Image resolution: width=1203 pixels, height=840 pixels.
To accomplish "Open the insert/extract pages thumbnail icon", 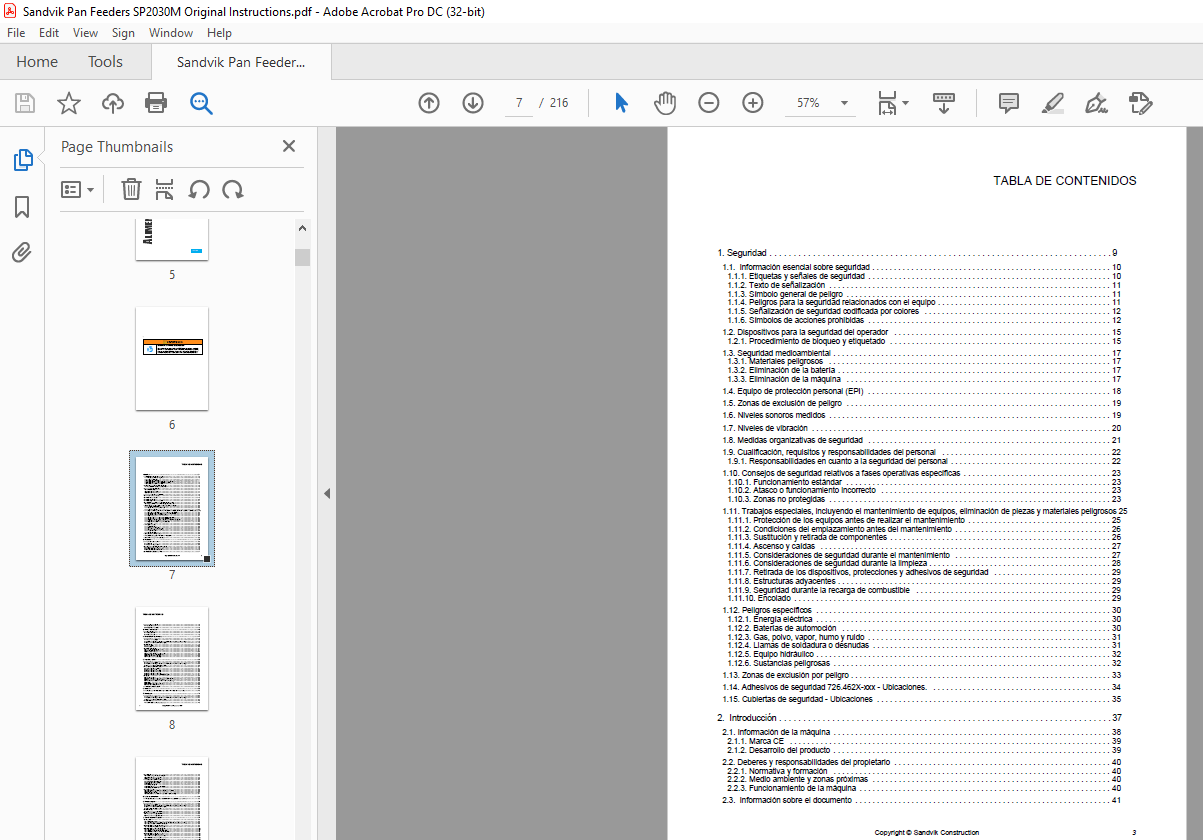I will click(x=165, y=189).
